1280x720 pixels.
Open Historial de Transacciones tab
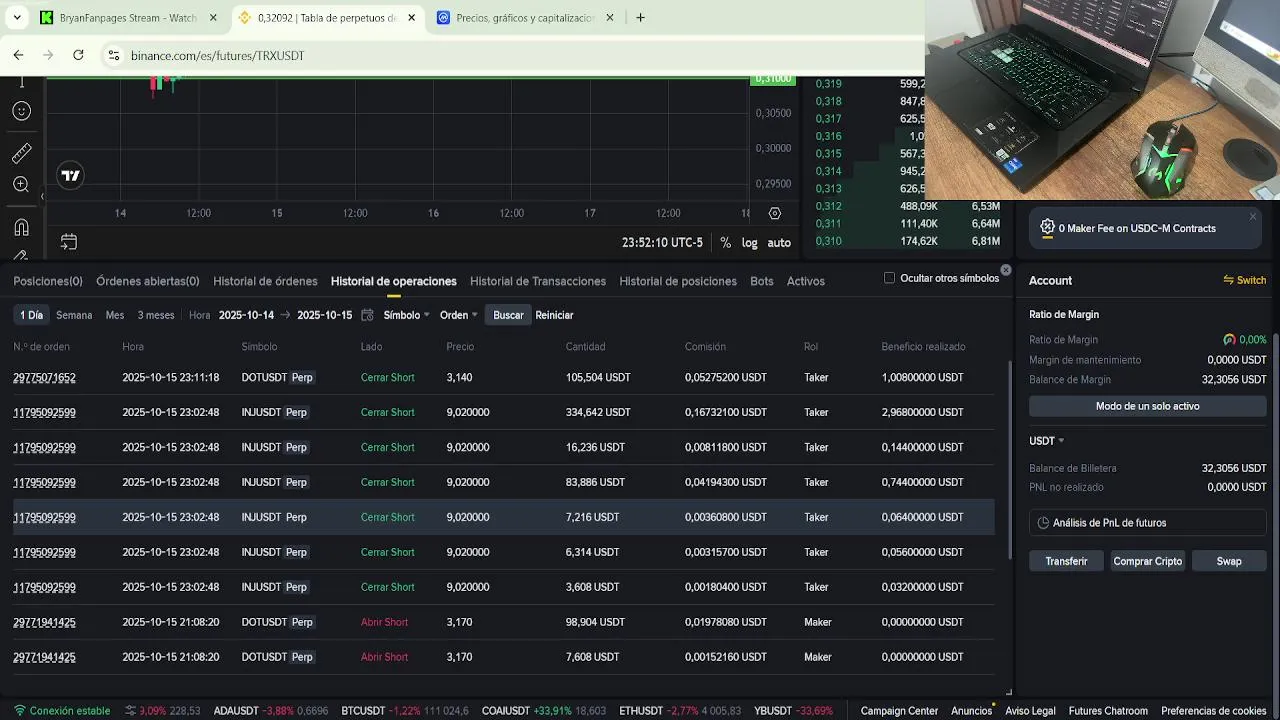point(538,281)
